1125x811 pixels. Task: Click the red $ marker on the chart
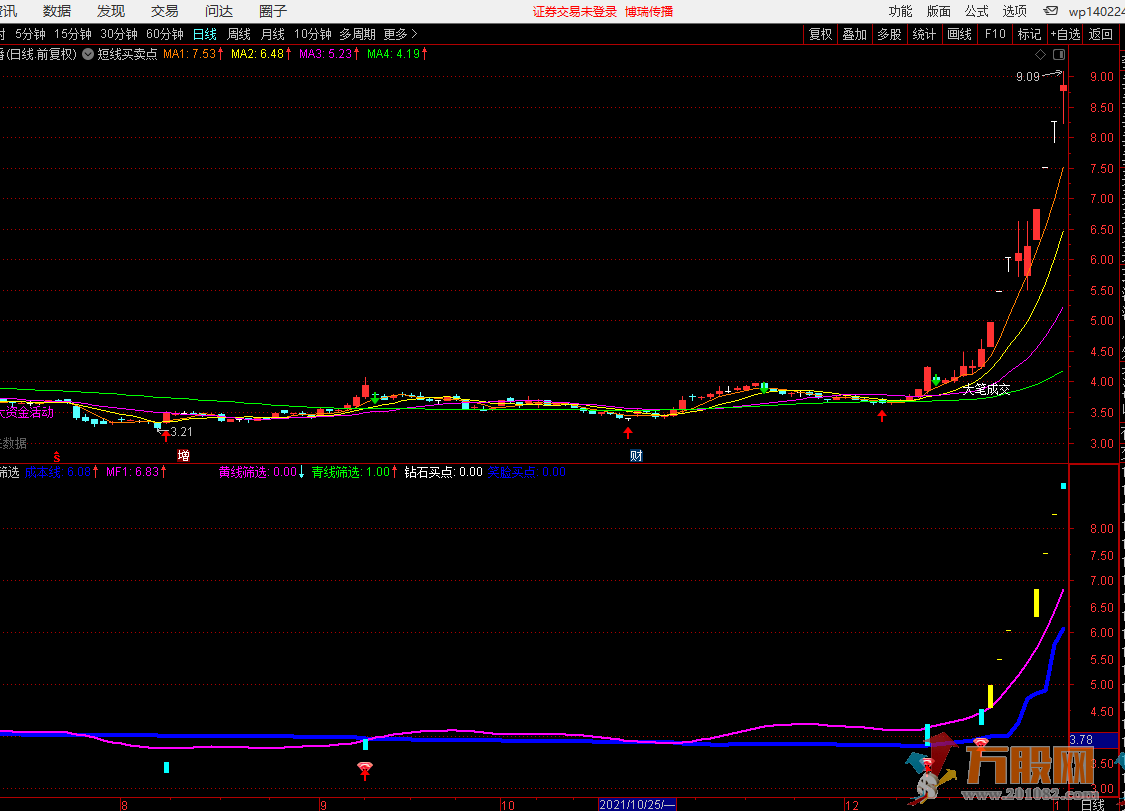click(57, 456)
